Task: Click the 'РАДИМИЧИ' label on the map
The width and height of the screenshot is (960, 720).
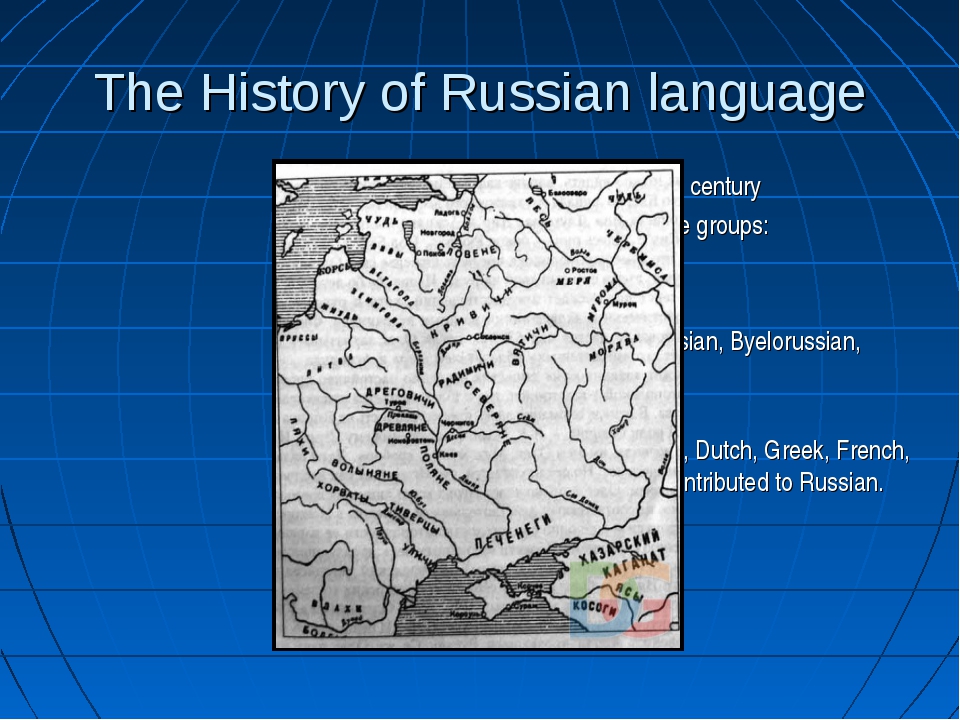Action: 465,375
